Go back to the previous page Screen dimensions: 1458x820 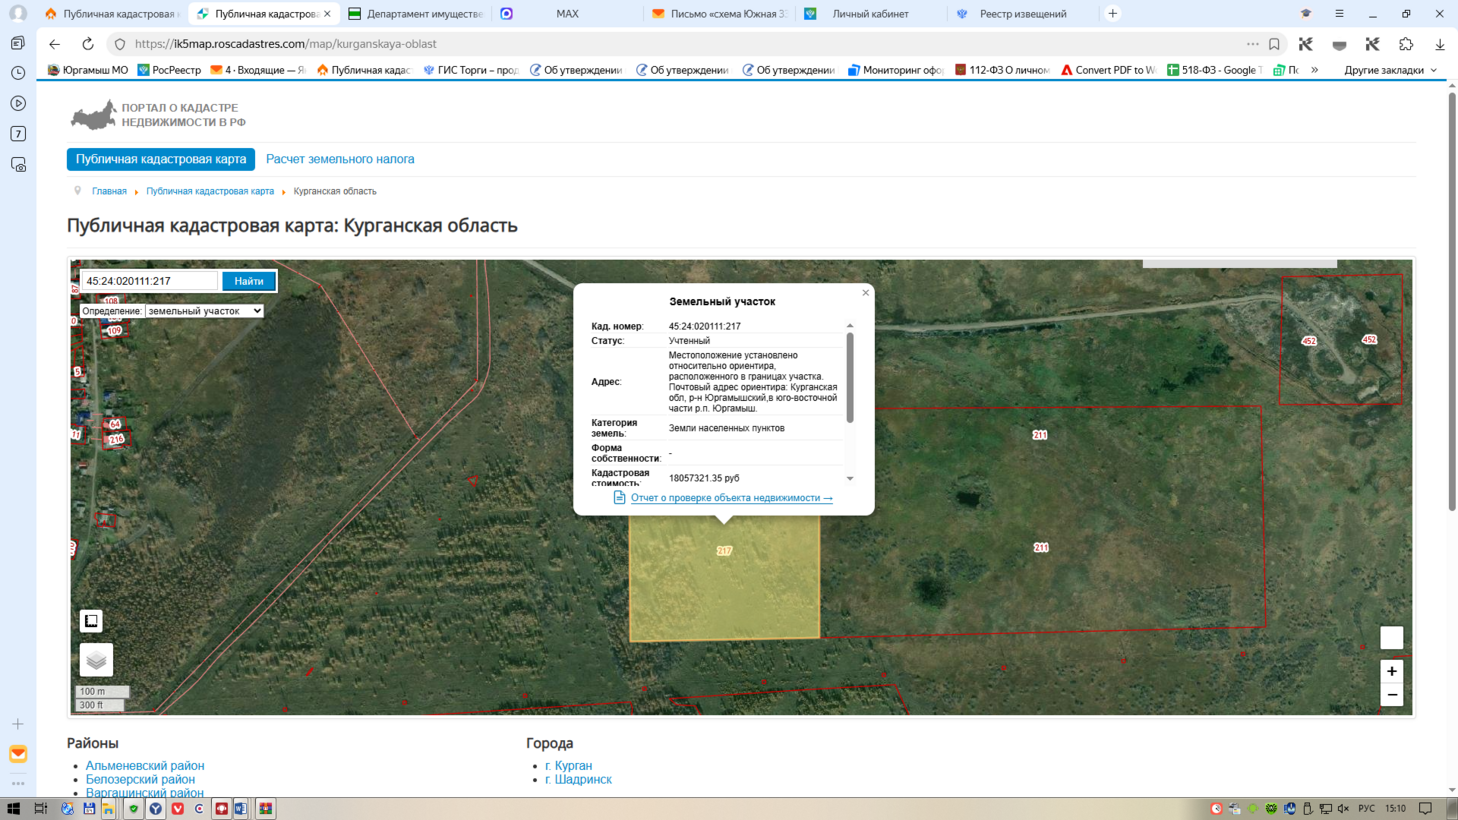point(55,44)
